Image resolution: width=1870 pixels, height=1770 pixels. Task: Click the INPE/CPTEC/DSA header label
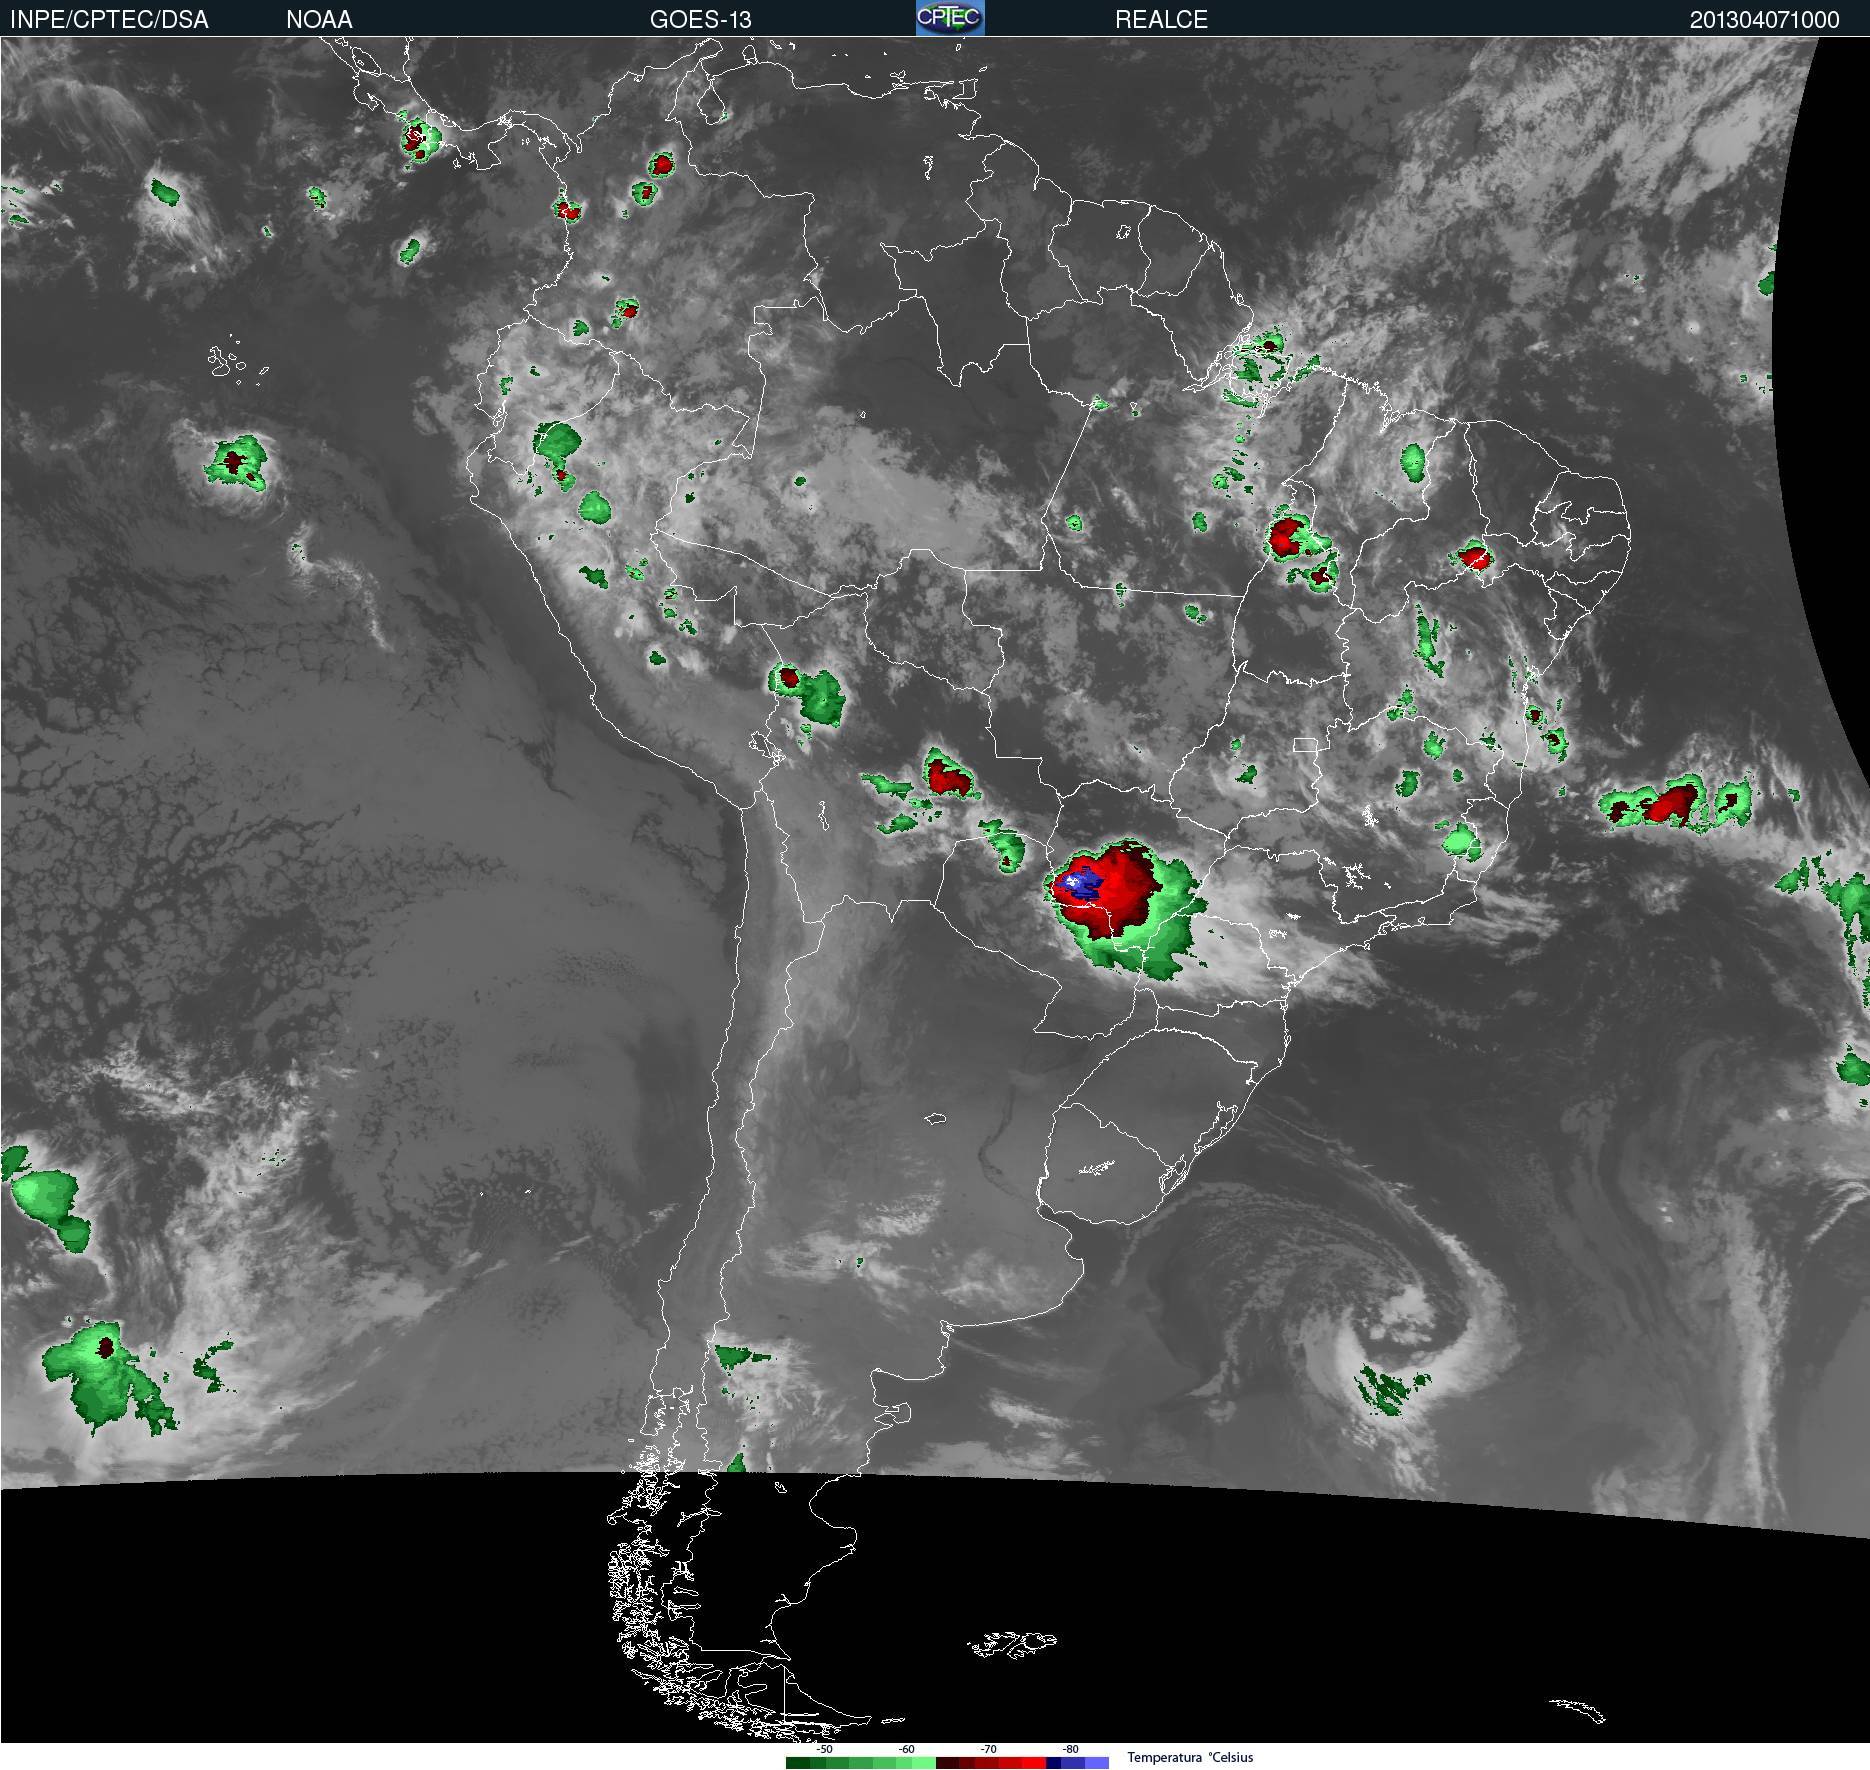tap(109, 19)
